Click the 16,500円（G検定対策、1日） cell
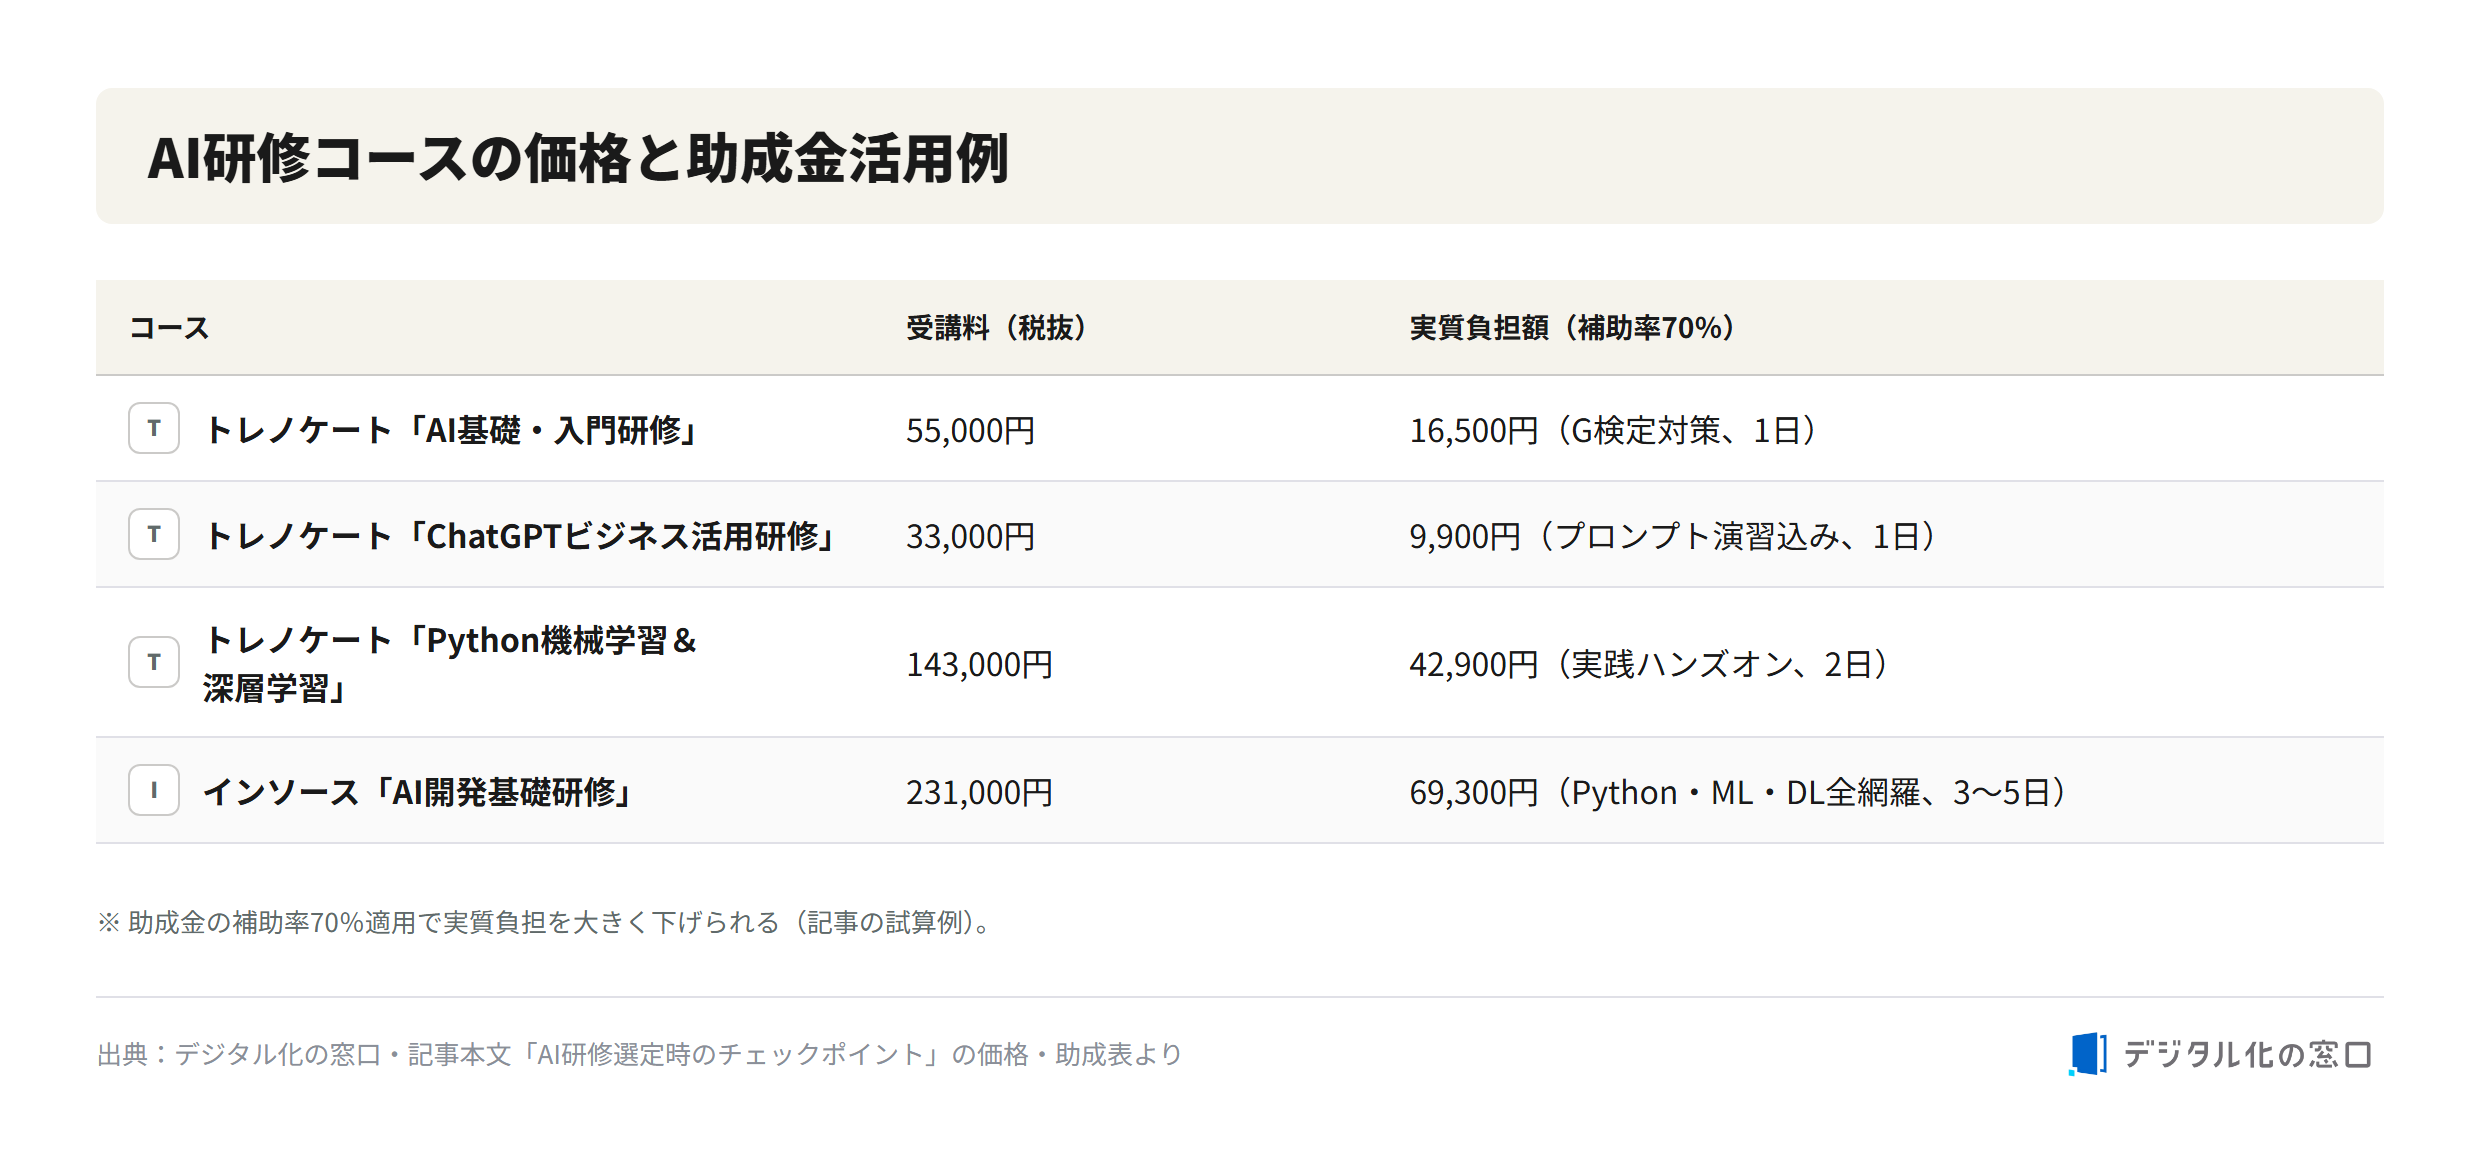 coord(1613,430)
